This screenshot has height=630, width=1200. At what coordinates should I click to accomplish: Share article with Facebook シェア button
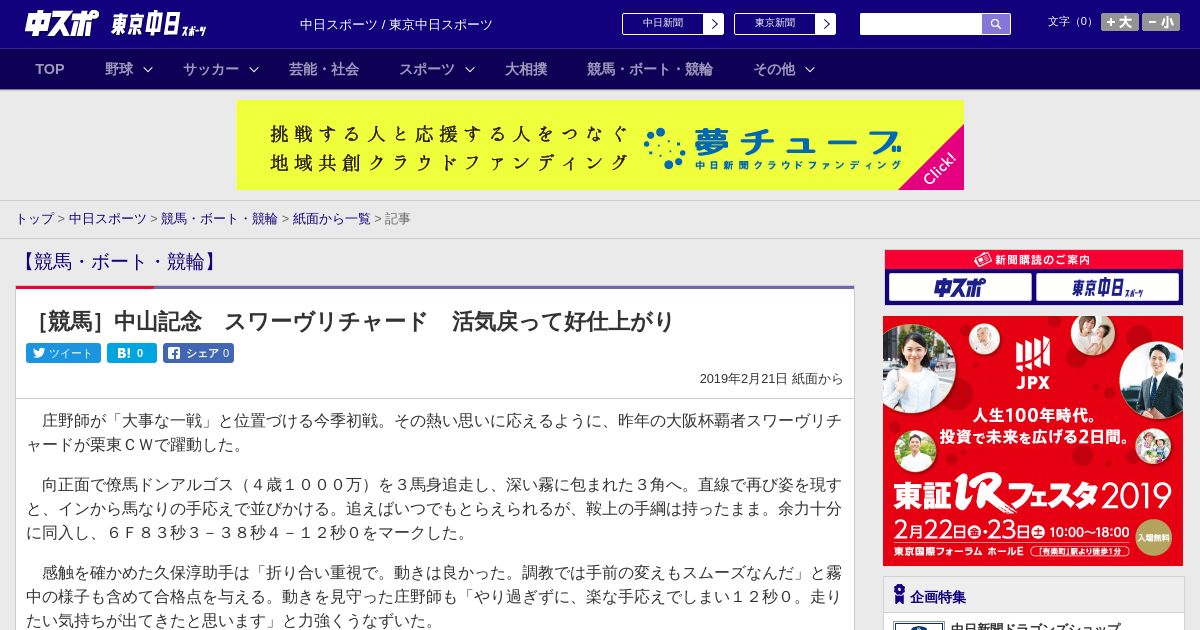(x=198, y=353)
